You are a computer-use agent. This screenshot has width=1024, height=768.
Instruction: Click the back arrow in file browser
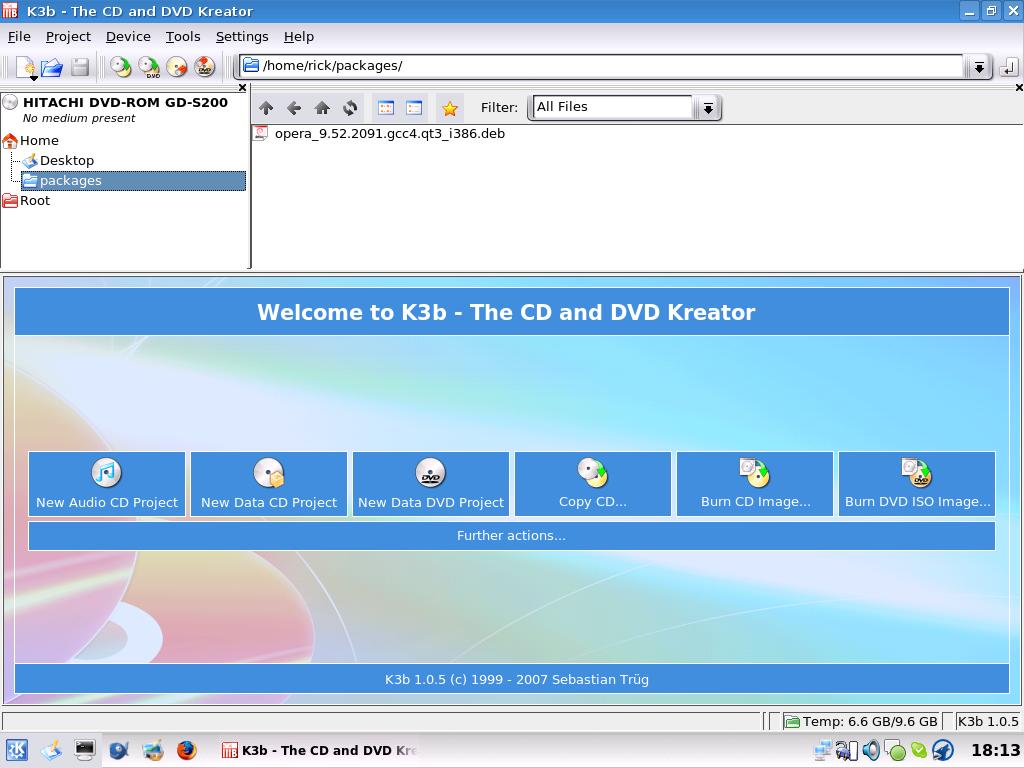(294, 108)
